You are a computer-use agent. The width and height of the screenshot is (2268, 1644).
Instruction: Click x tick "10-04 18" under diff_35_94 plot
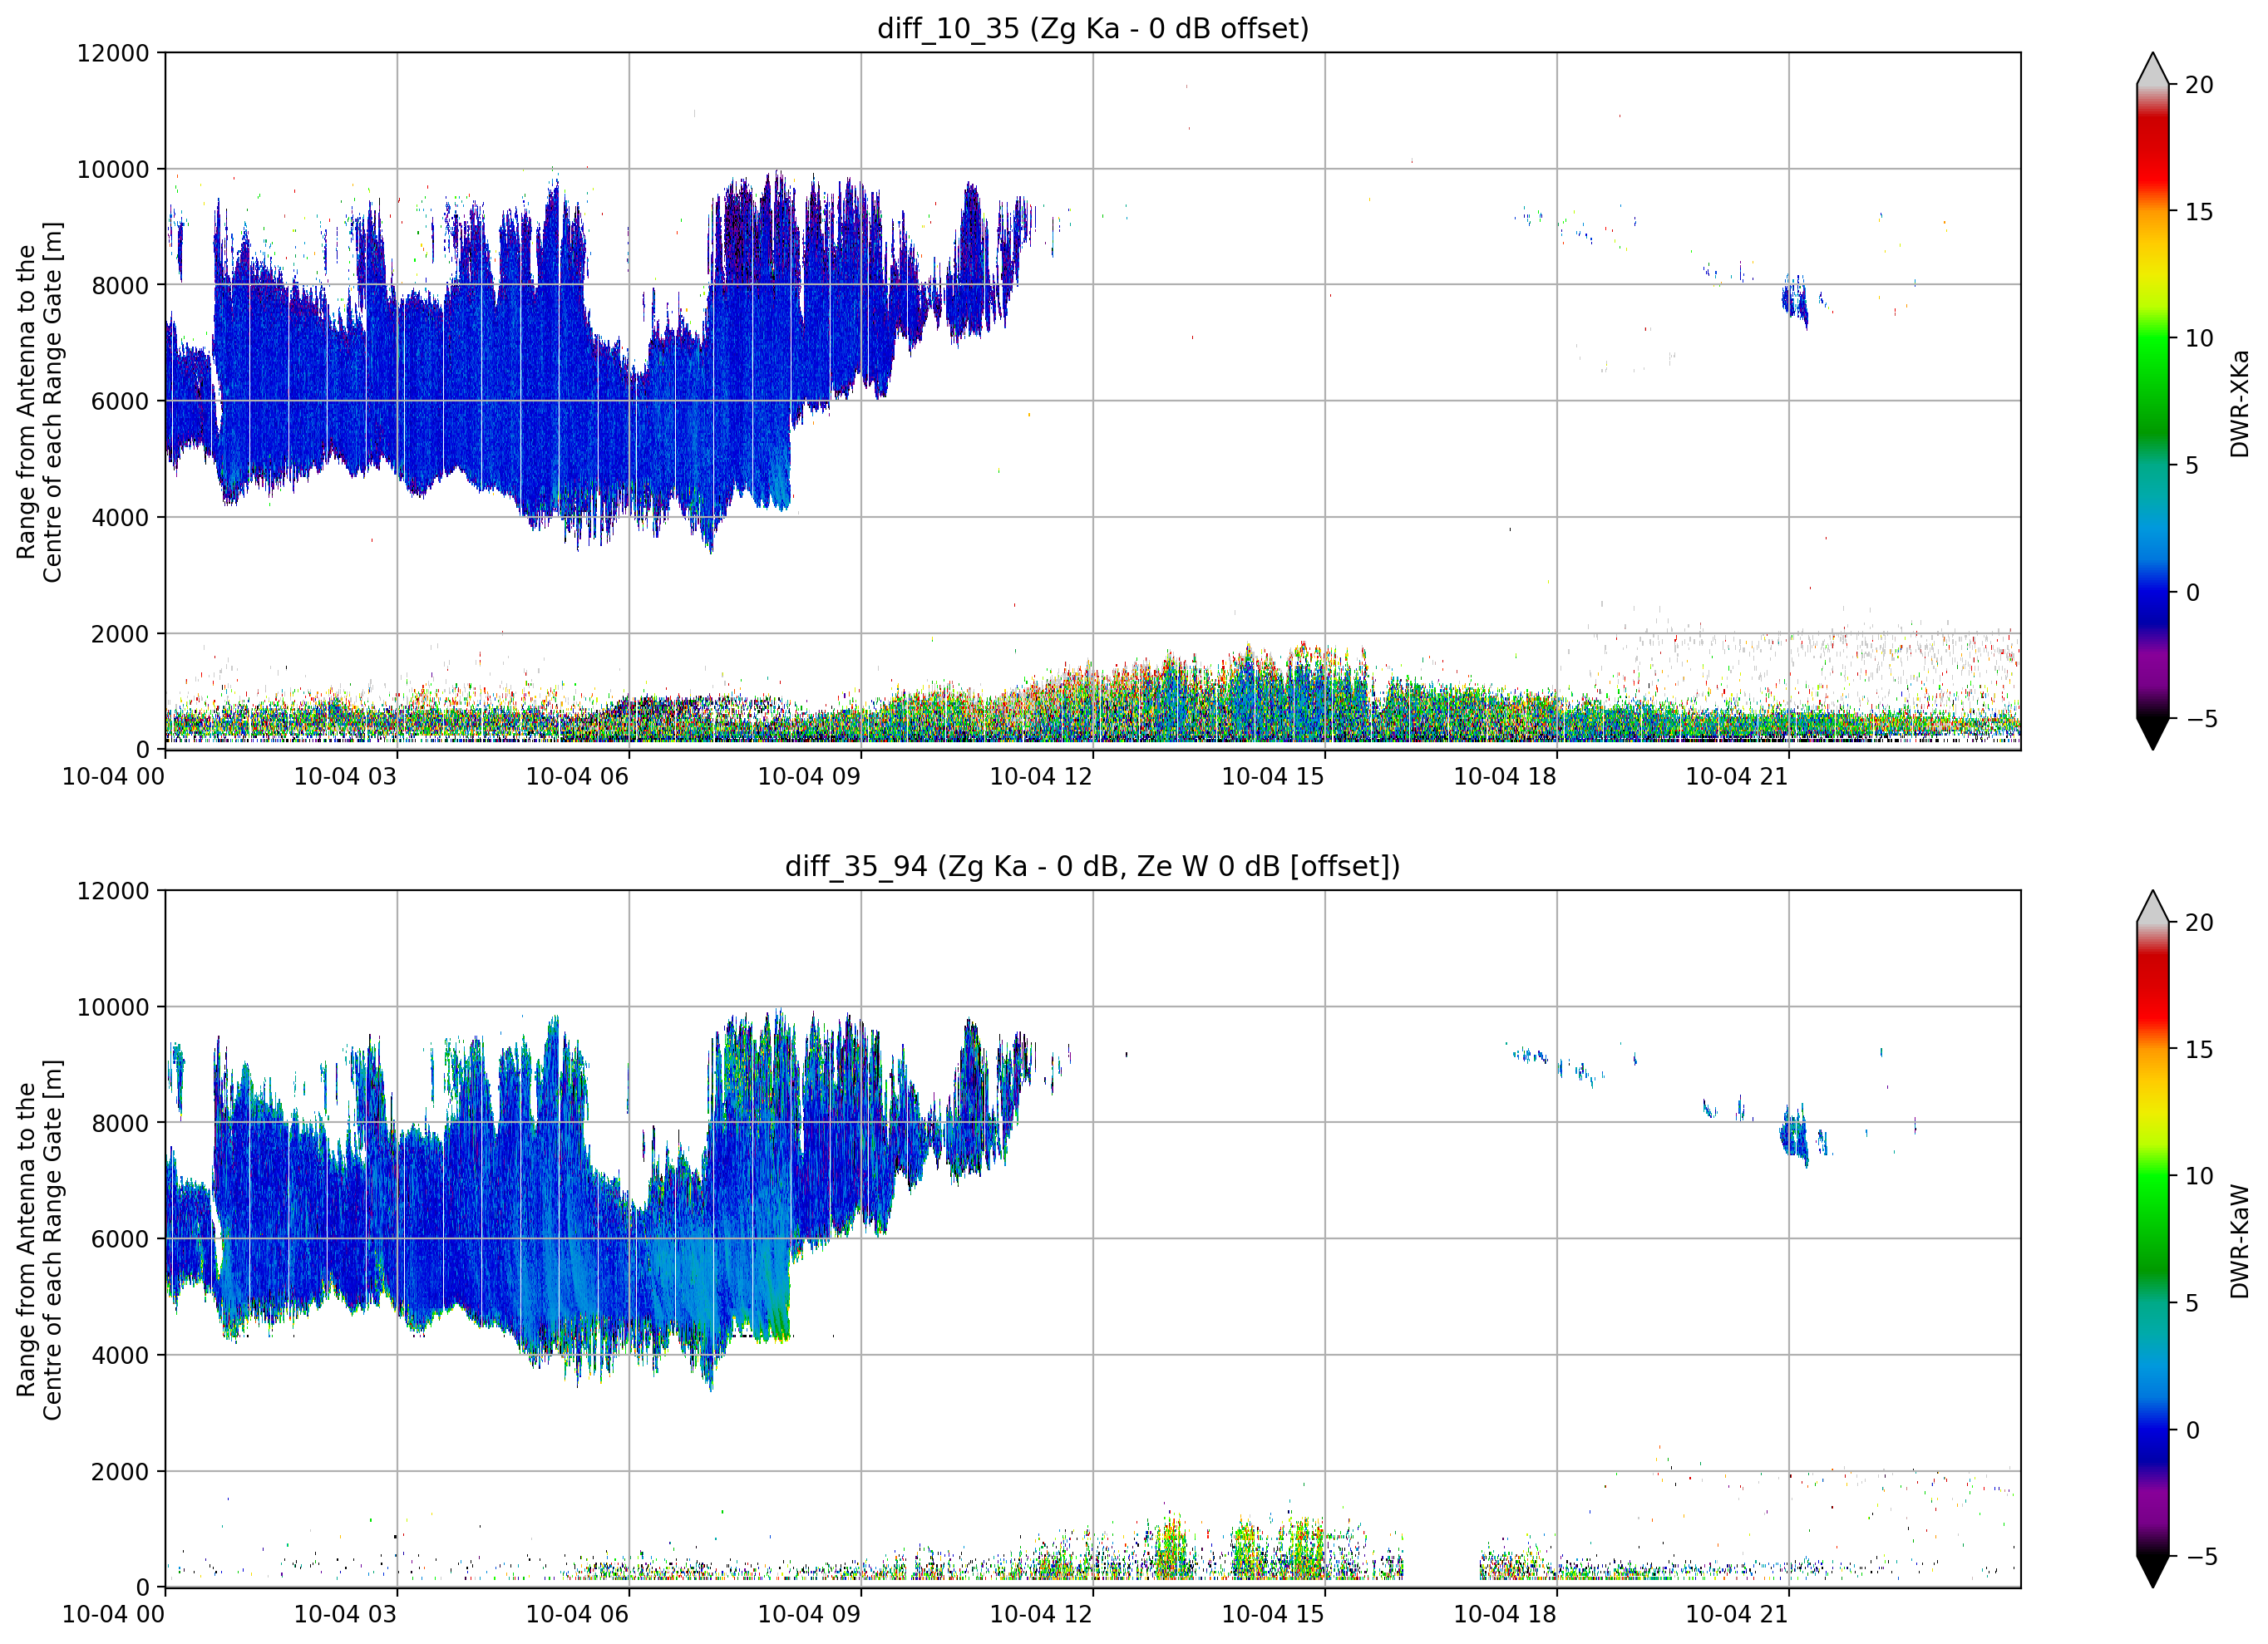pos(1505,1615)
